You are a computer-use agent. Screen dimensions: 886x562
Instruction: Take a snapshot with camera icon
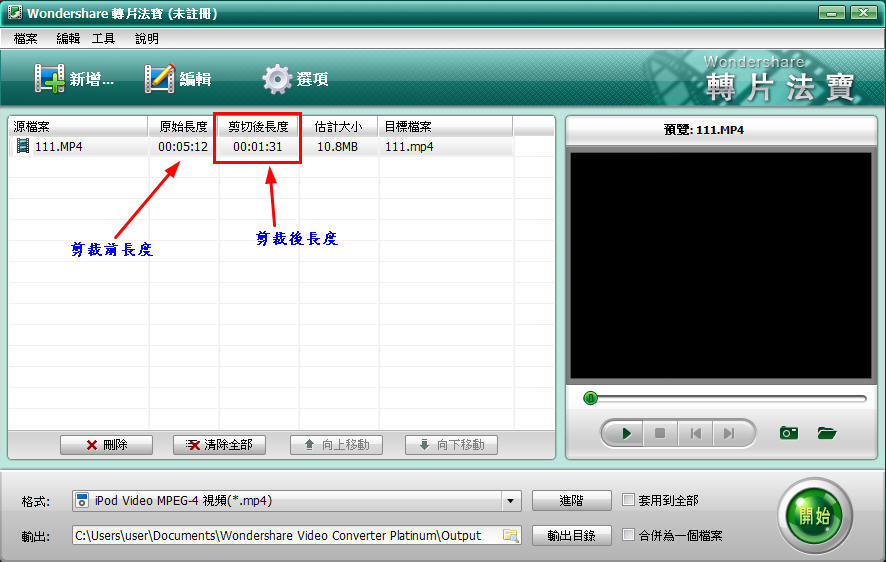pos(789,433)
